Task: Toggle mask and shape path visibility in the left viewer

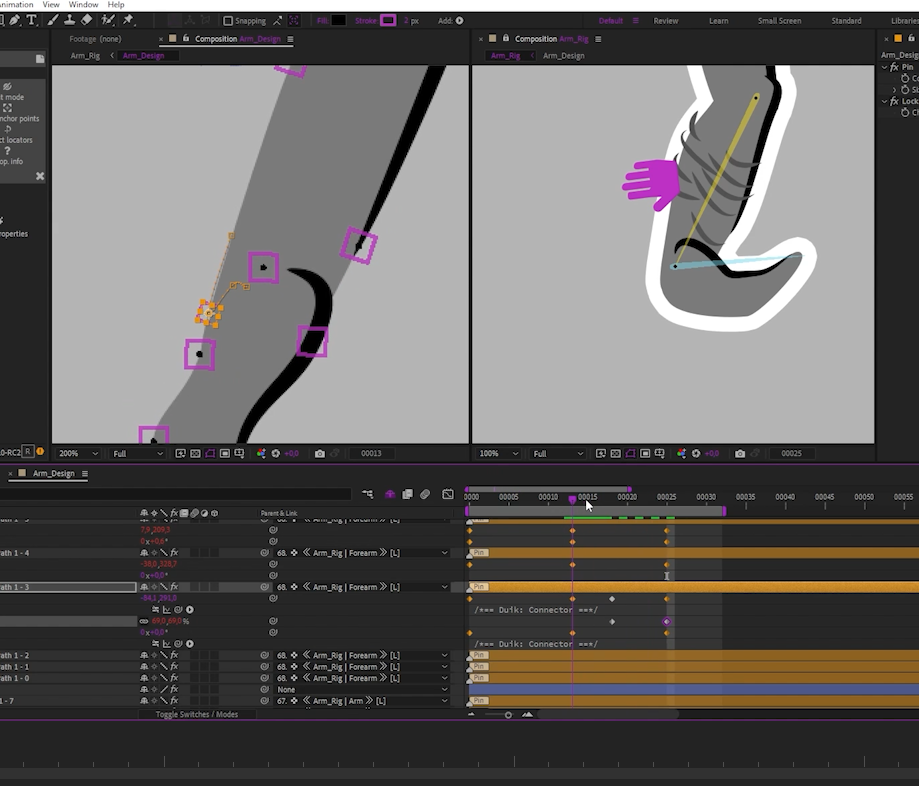Action: 210,453
